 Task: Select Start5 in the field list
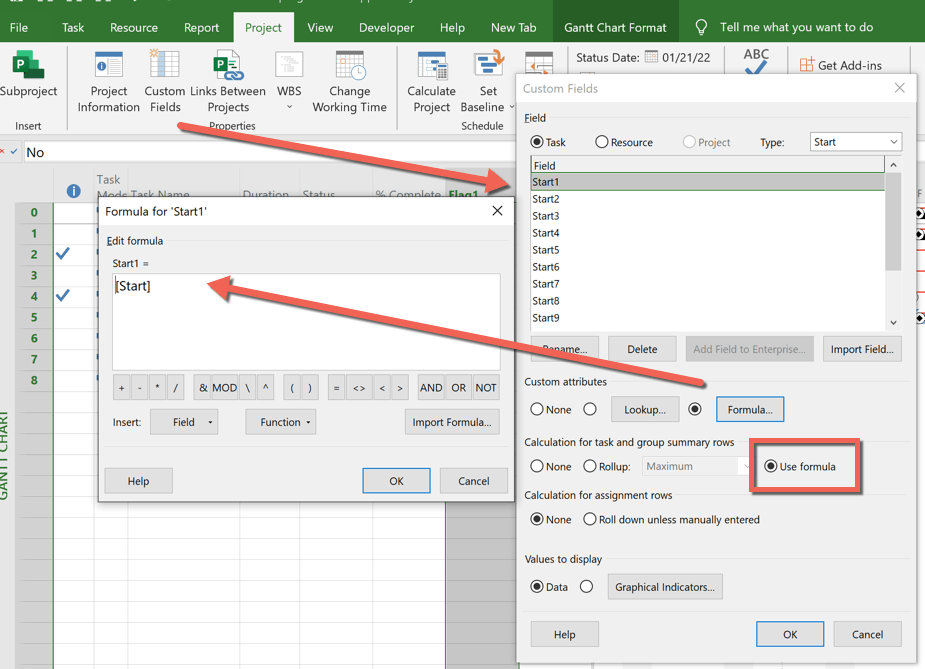708,250
